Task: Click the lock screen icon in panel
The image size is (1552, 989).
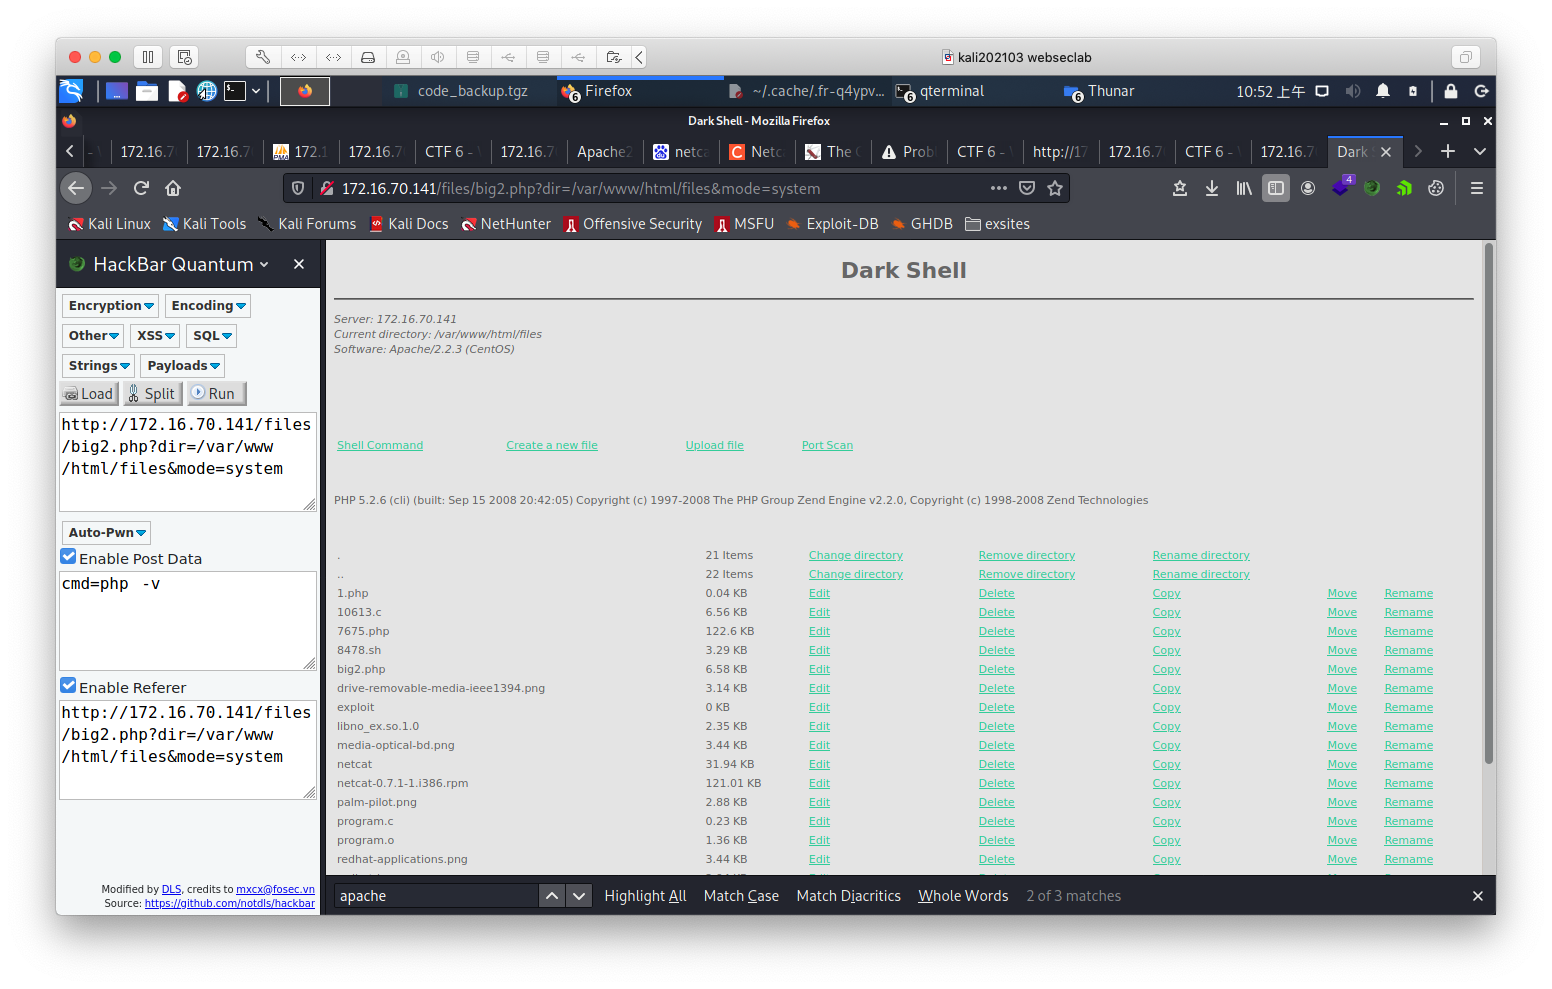Action: click(x=1450, y=91)
